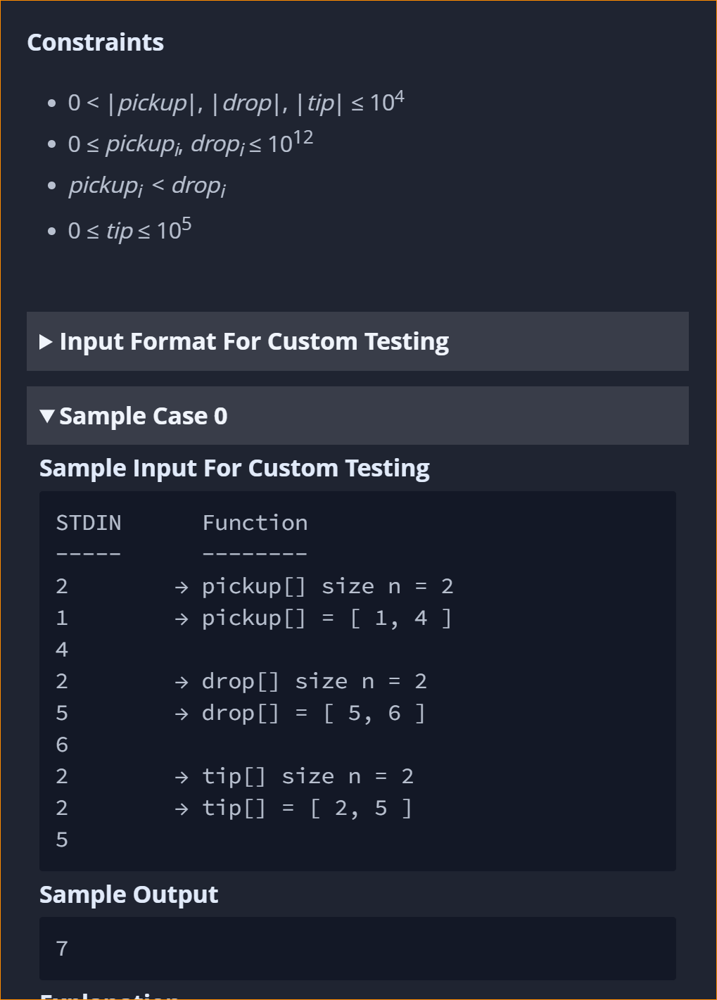Click the first constraint about |pickup|, |drop|, |tip|
The width and height of the screenshot is (717, 1000).
tap(236, 101)
